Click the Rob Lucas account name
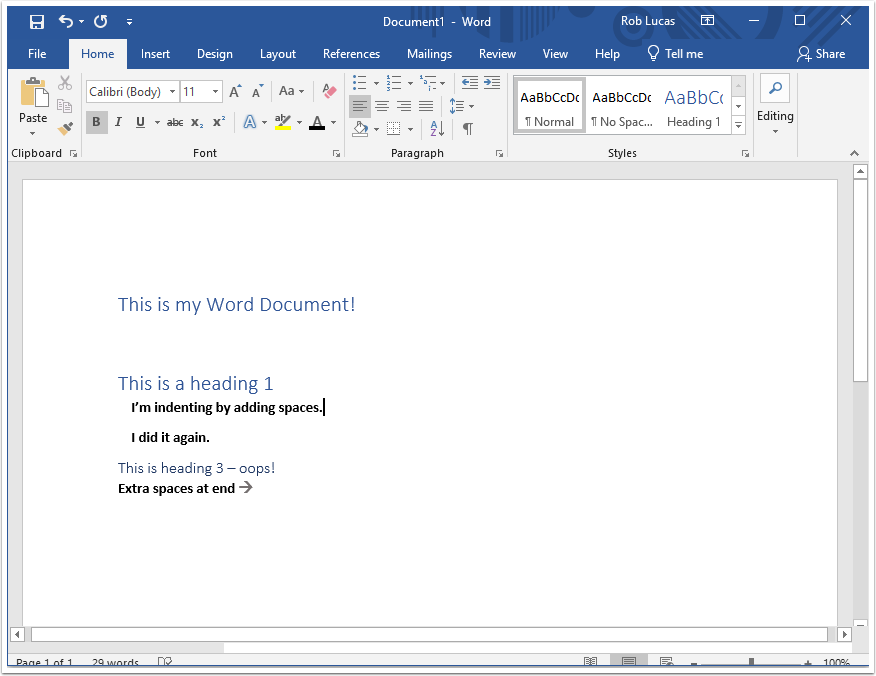876x676 pixels. point(648,21)
